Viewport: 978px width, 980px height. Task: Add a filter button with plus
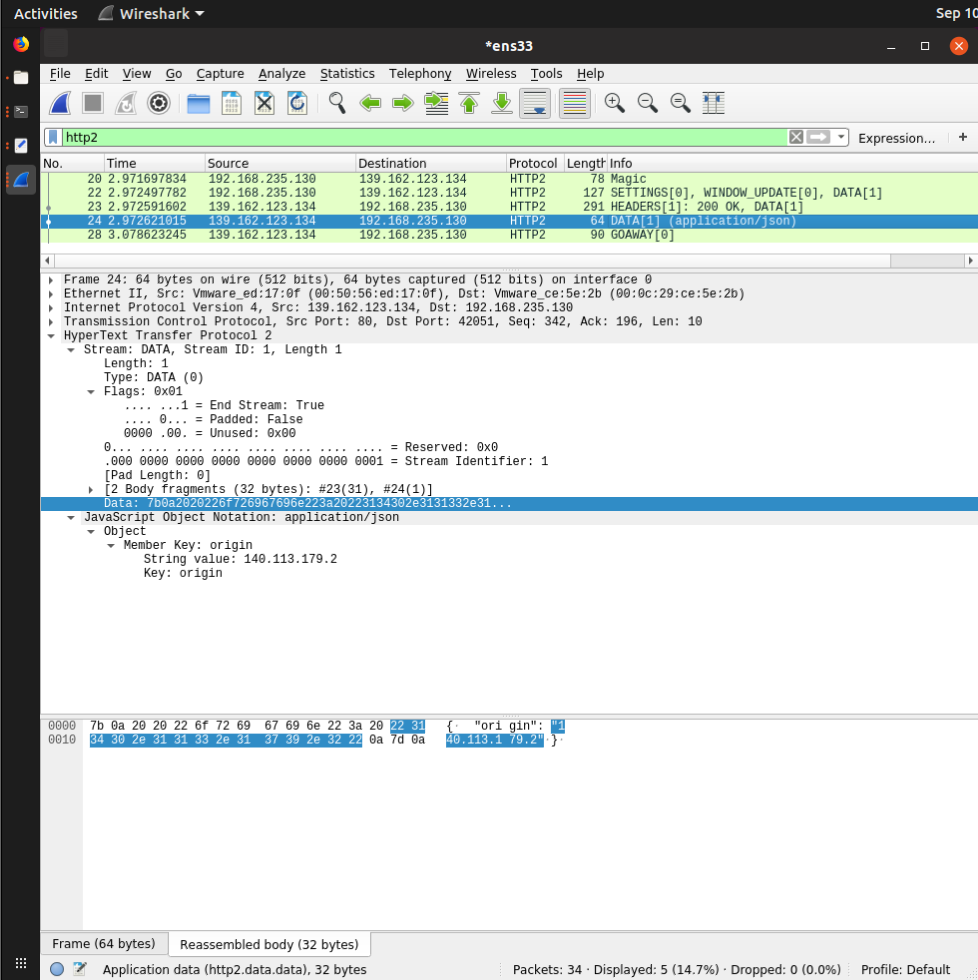point(962,138)
